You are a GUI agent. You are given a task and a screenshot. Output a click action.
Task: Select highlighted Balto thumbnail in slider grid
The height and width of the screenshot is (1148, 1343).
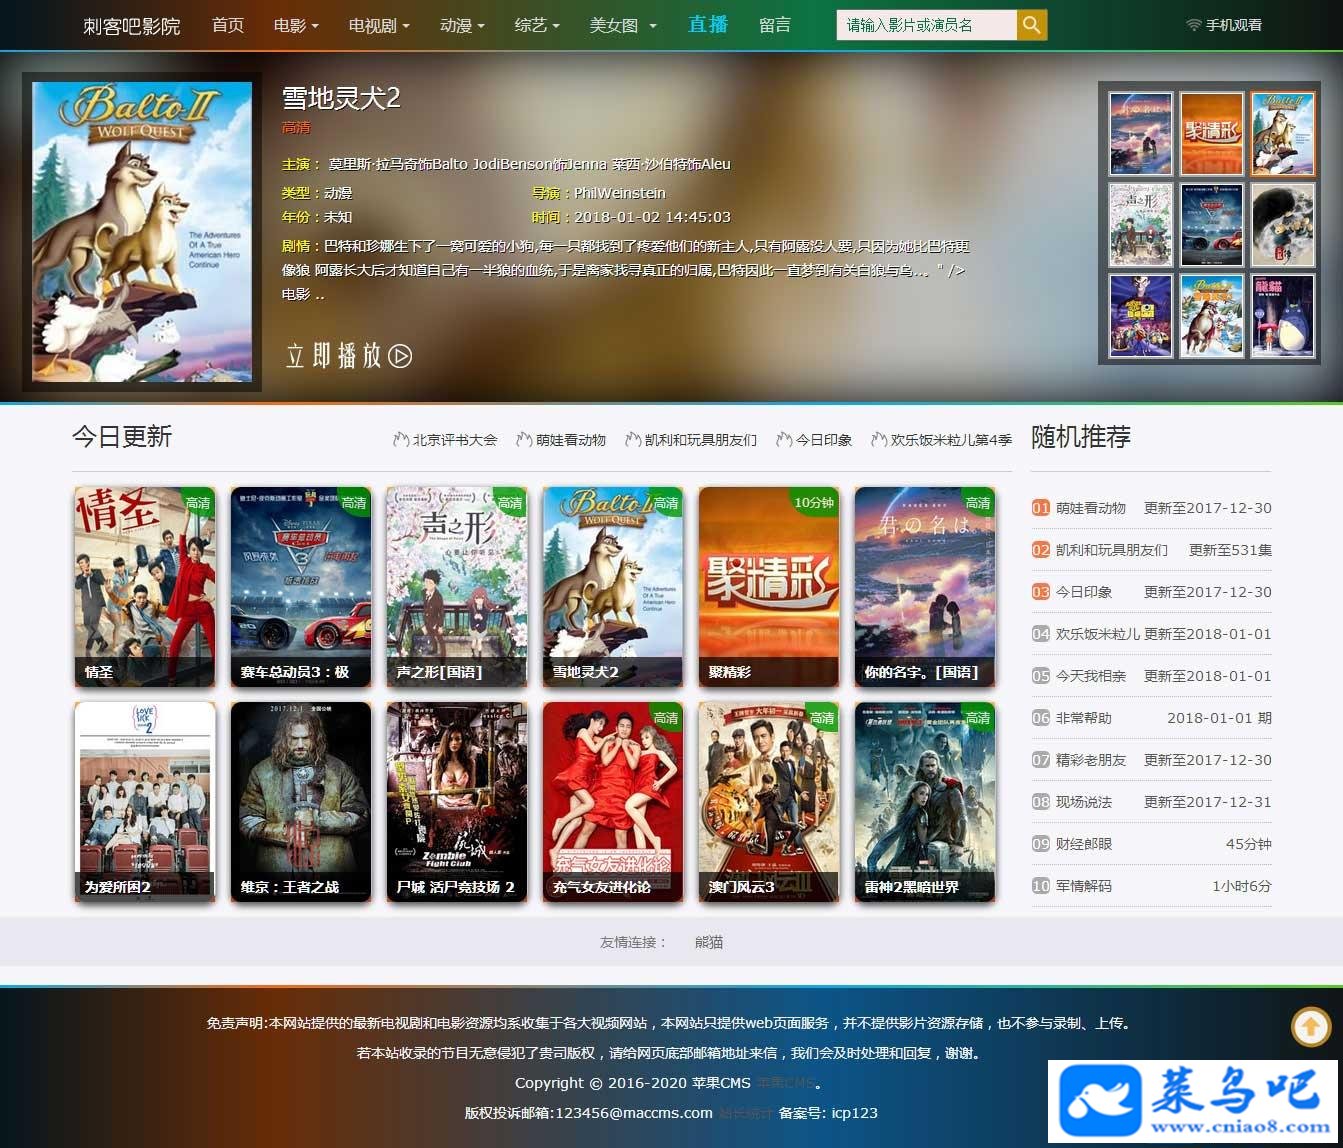(x=1282, y=134)
